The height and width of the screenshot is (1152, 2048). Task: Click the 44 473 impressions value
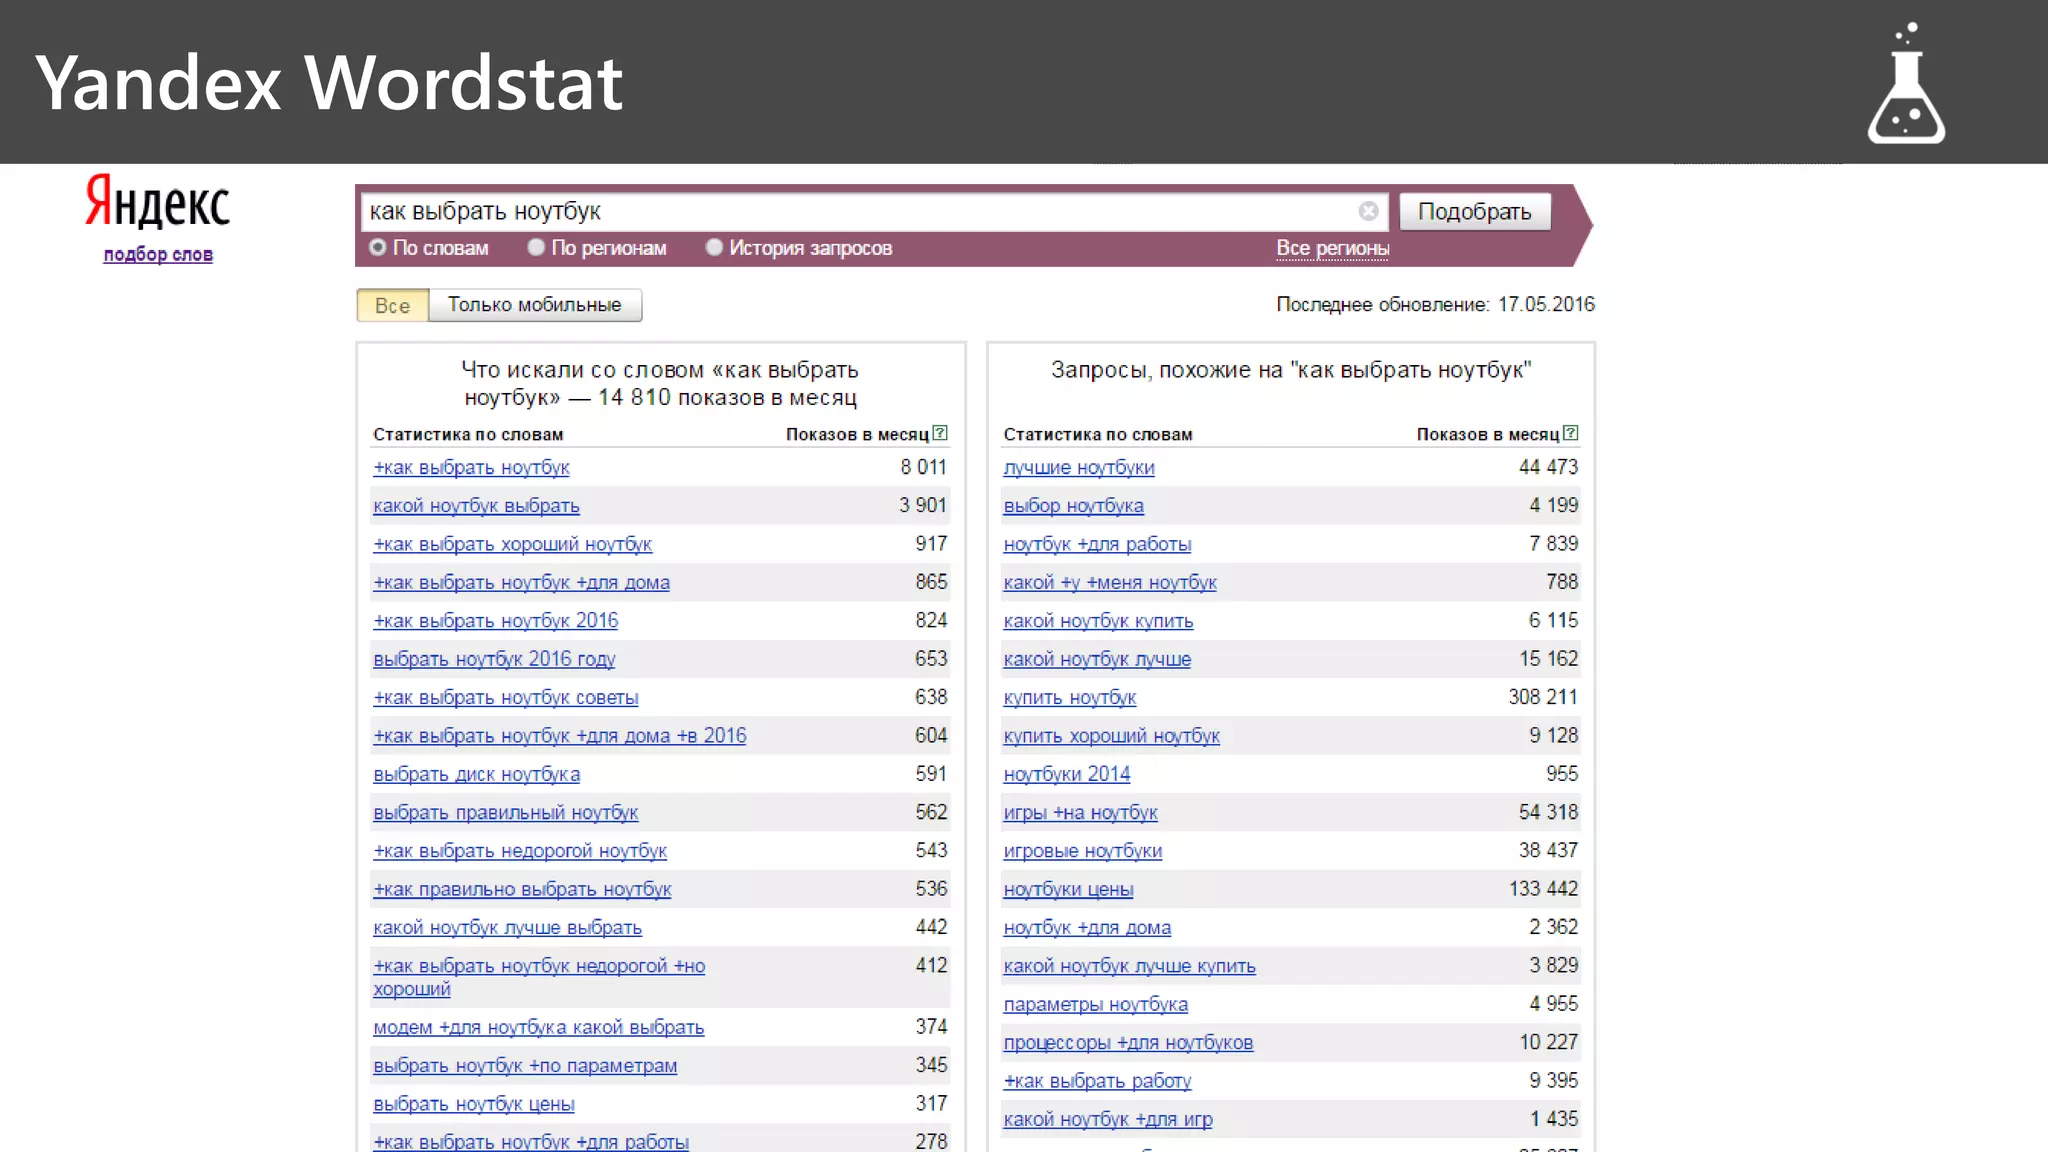pos(1548,467)
